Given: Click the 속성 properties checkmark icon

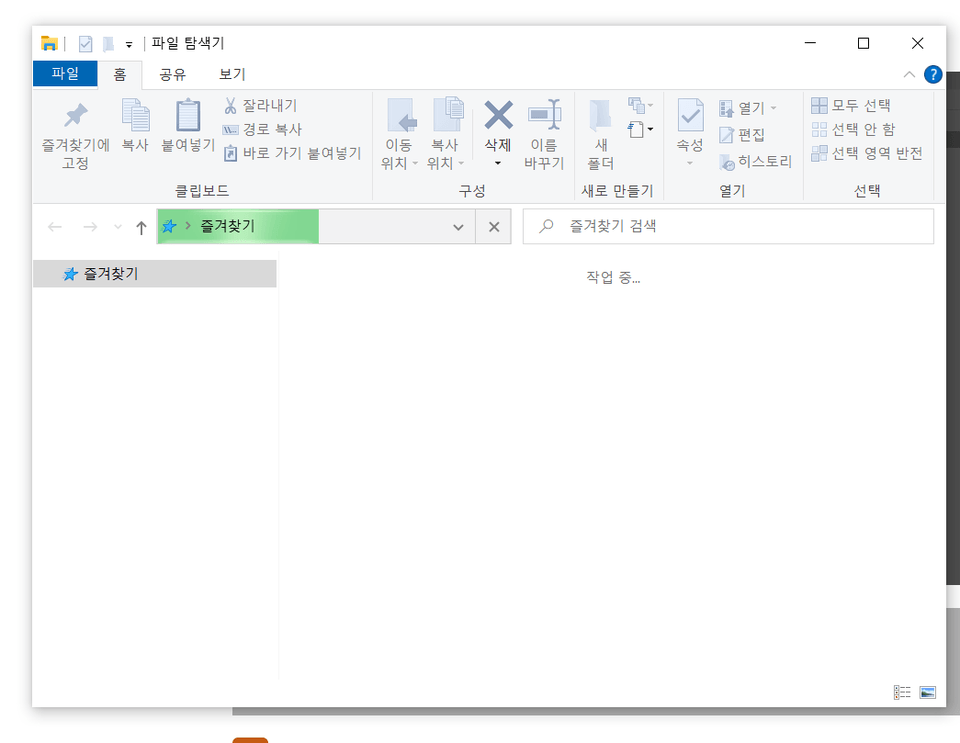Looking at the screenshot, I should (690, 114).
